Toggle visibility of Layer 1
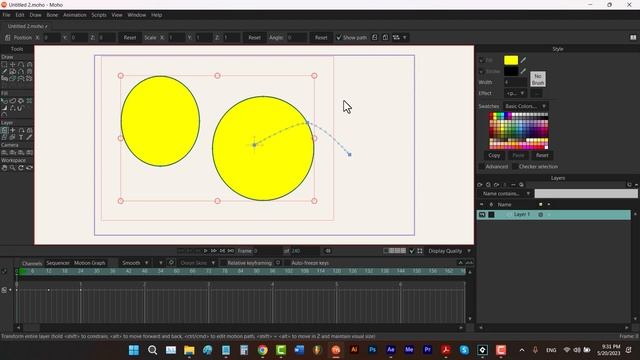Viewport: 640px width, 360px height. [482, 214]
